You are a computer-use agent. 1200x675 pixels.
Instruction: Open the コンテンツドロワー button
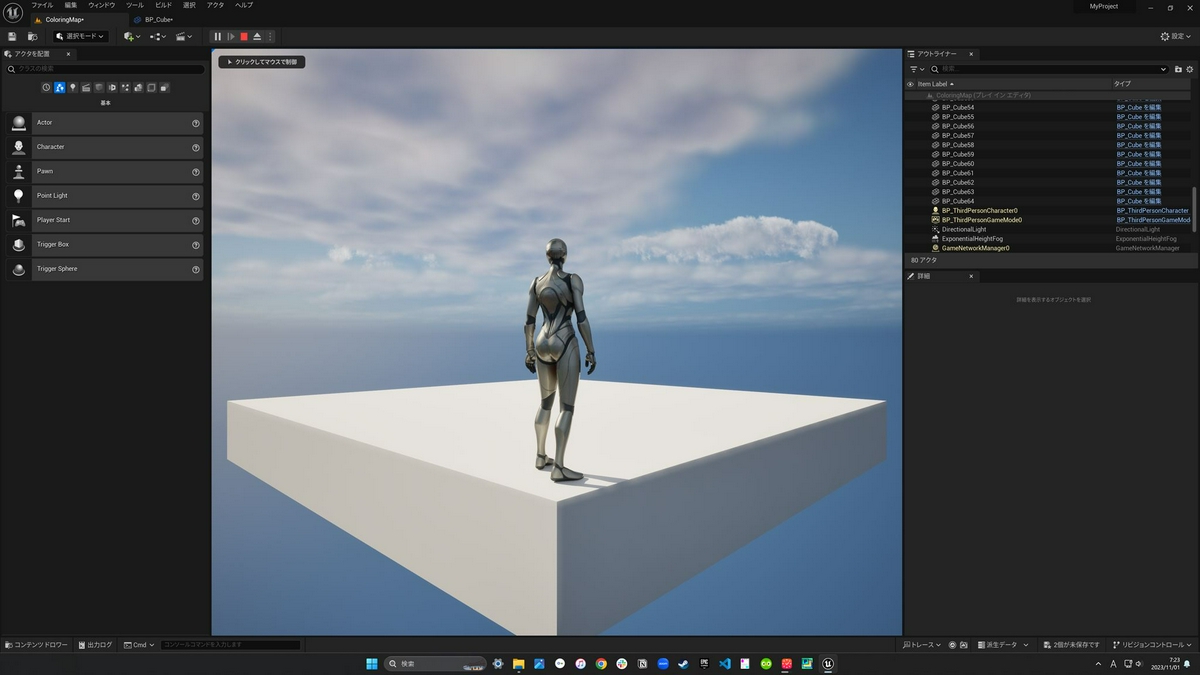click(x=37, y=645)
